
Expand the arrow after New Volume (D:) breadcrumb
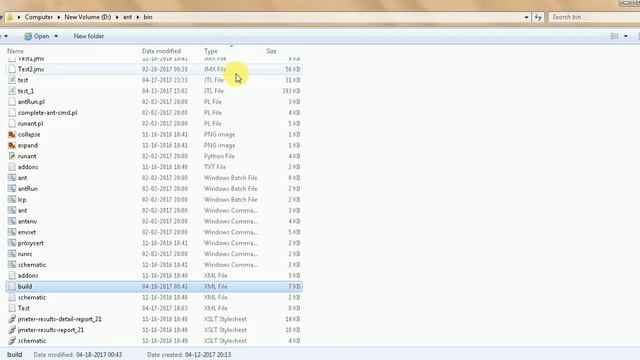[117, 17]
